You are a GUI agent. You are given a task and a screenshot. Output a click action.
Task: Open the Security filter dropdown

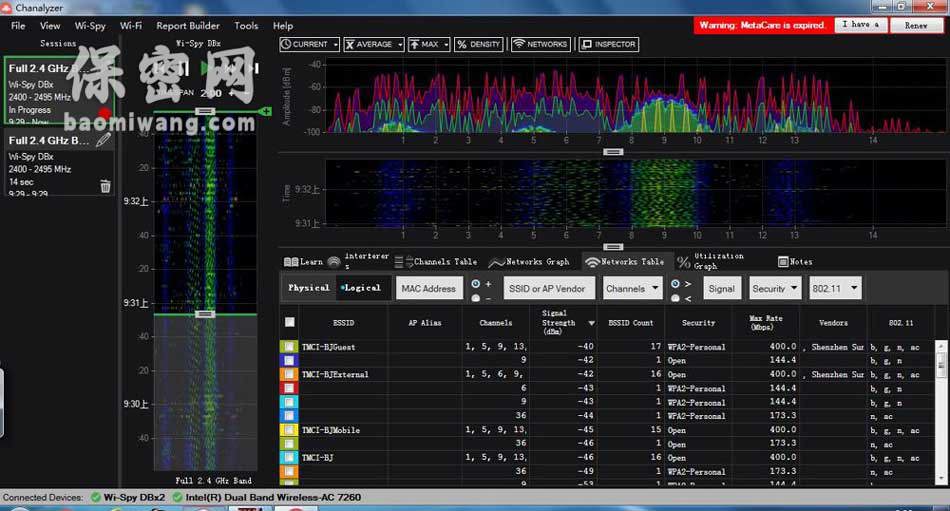(x=775, y=288)
